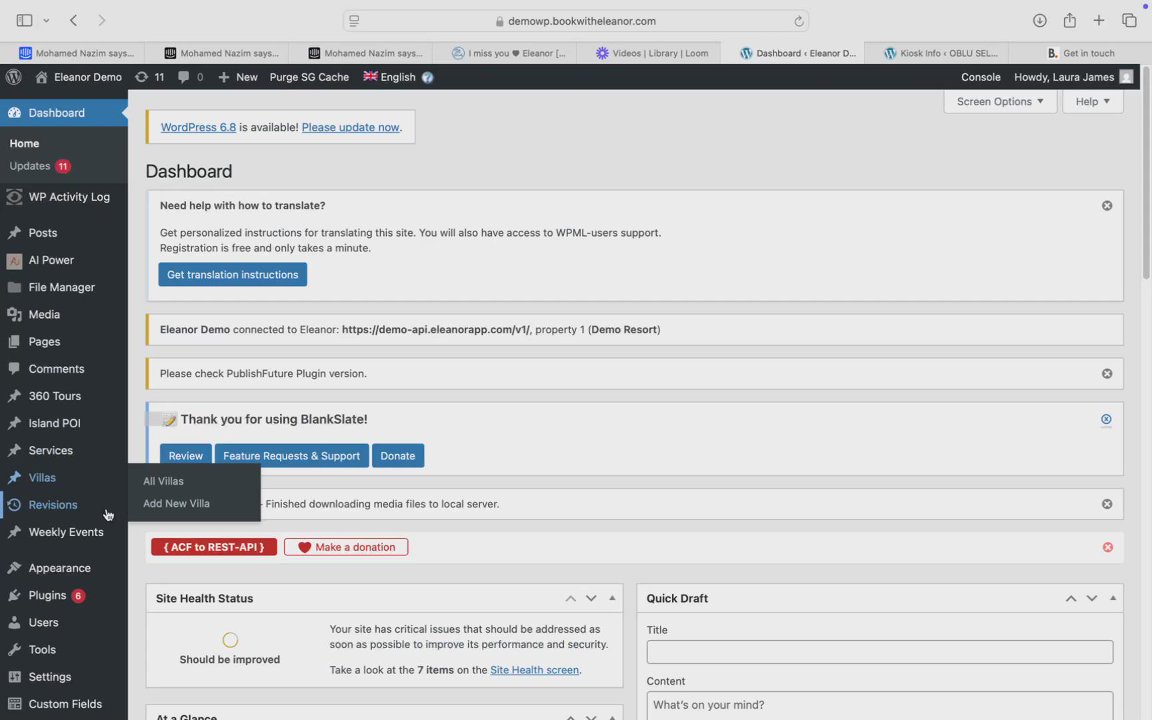This screenshot has height=720, width=1152.
Task: Open the Weekly Events menu
Action: click(64, 532)
